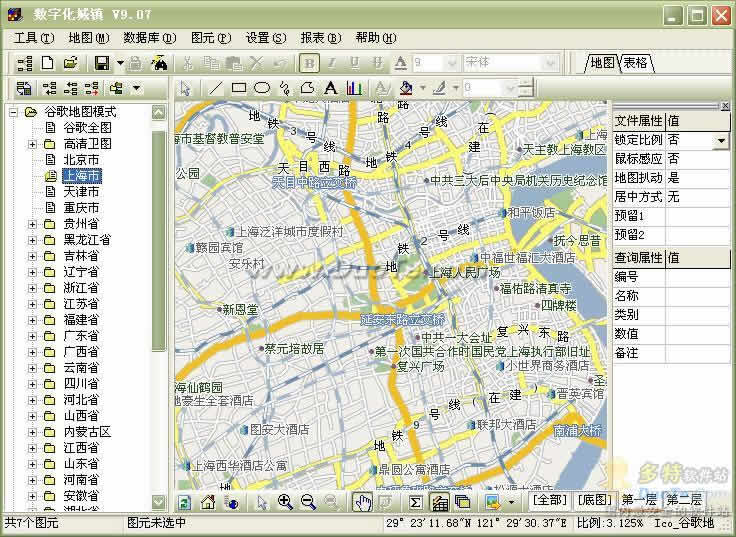Click the 地图扒动 value cell 是
The width and height of the screenshot is (736, 537).
698,177
